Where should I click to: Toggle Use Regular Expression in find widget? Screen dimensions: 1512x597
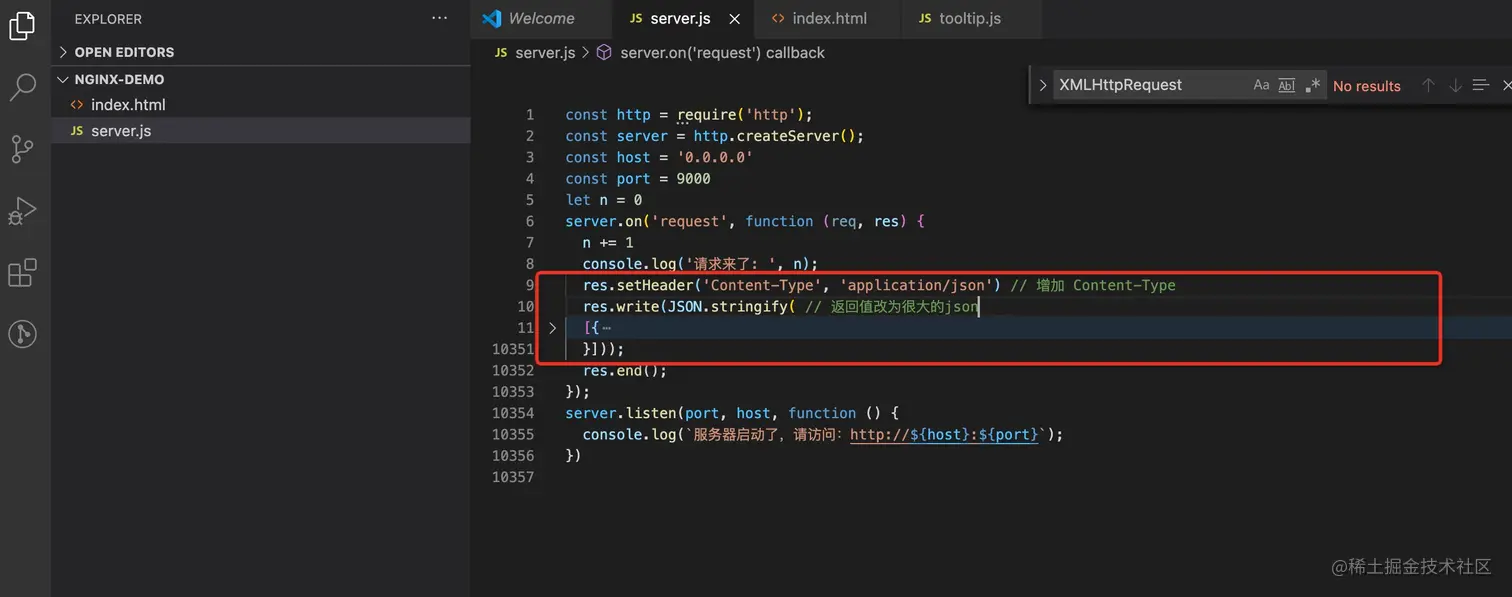coord(1313,86)
